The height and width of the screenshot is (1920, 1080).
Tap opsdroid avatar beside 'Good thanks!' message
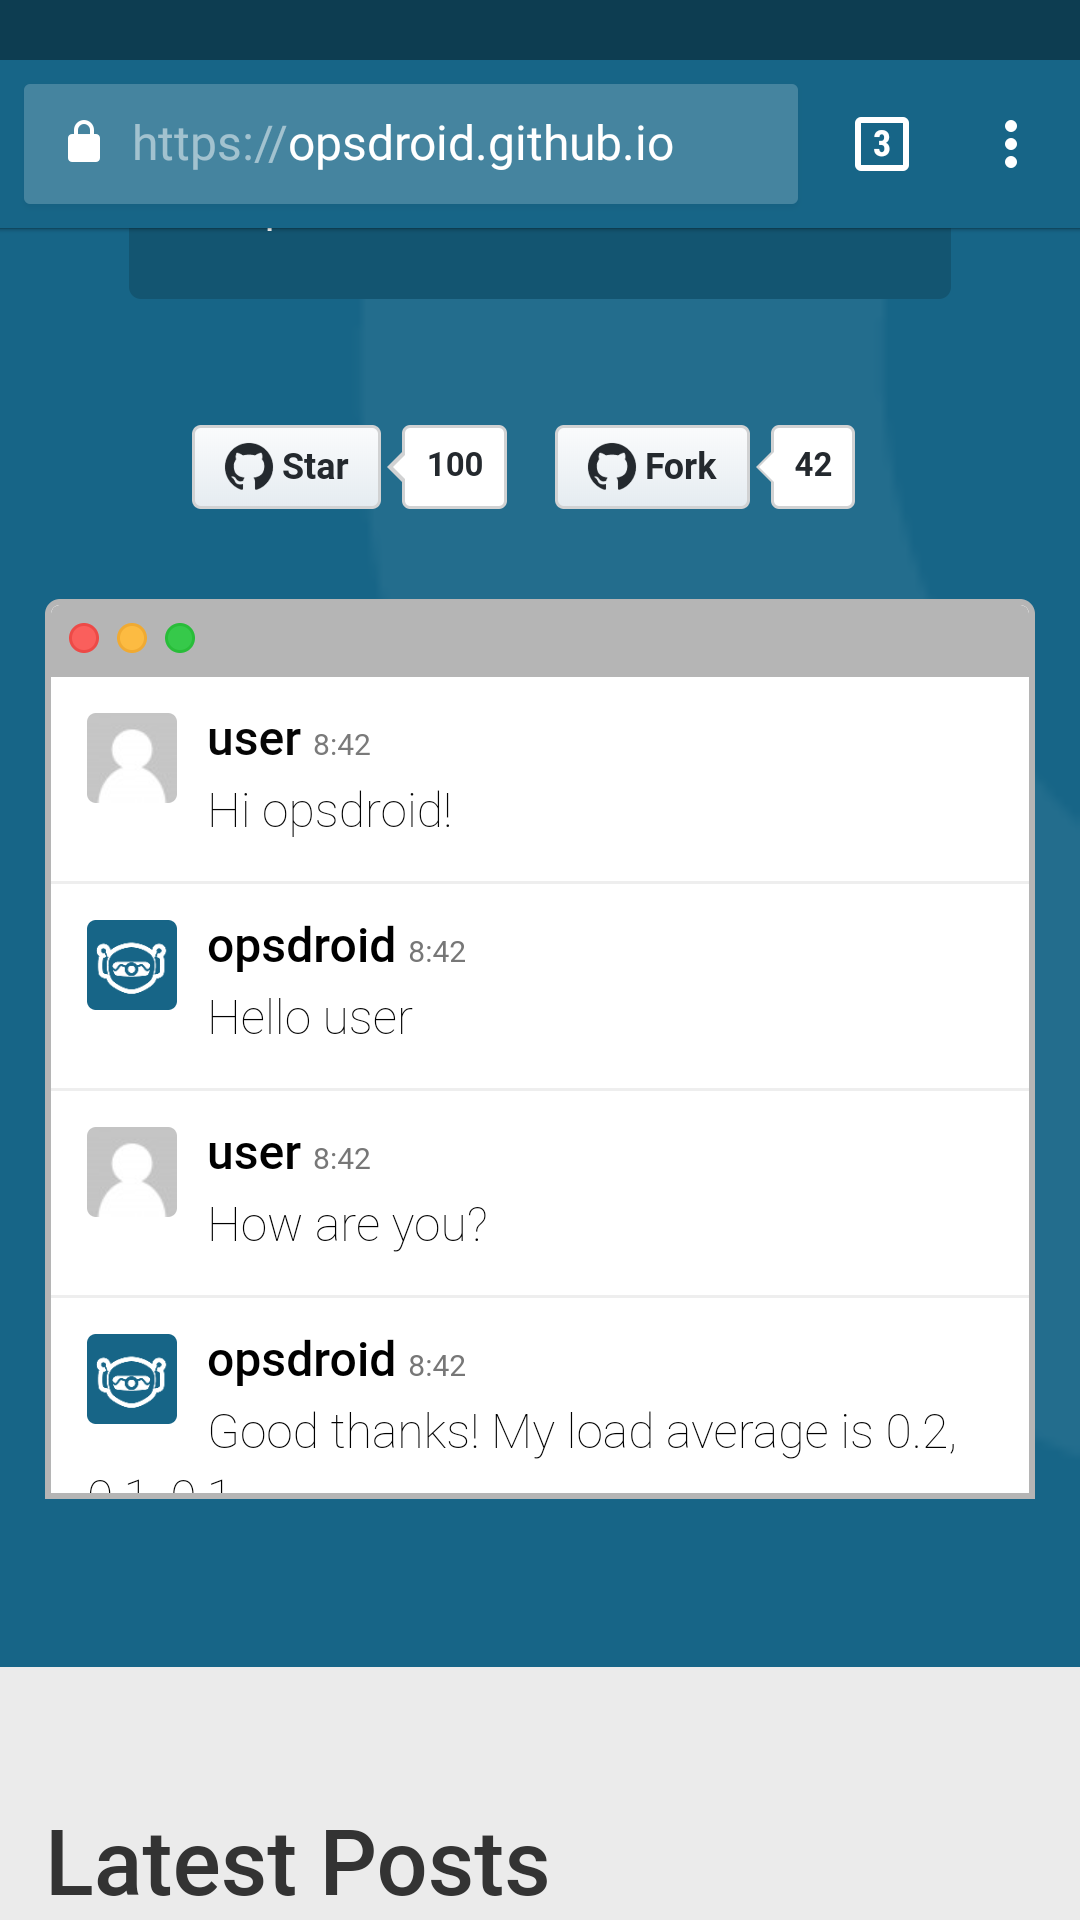[132, 1379]
